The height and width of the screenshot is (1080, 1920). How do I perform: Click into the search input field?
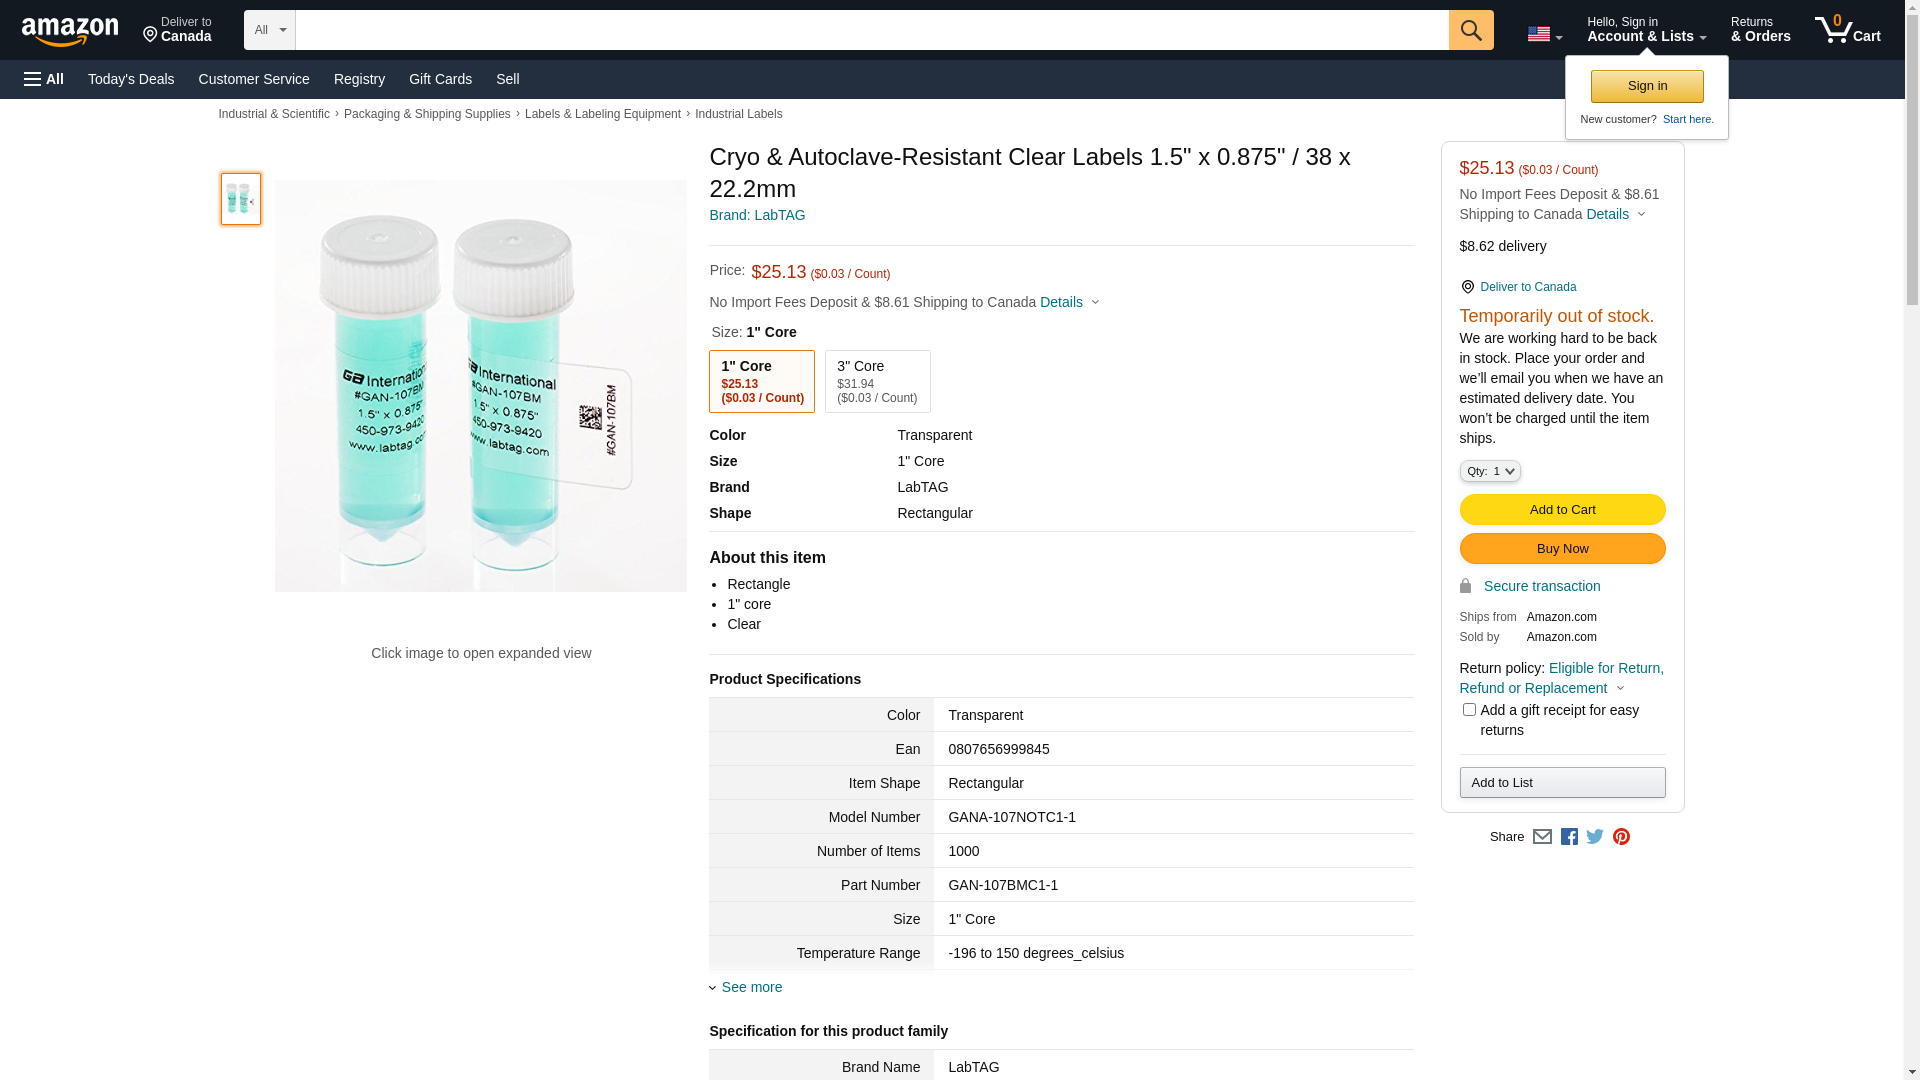point(871,30)
